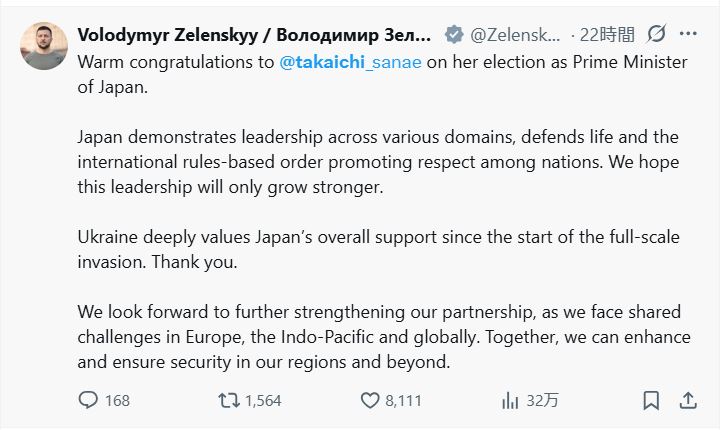722x430 pixels.
Task: Click the 32万 views count
Action: coord(542,400)
